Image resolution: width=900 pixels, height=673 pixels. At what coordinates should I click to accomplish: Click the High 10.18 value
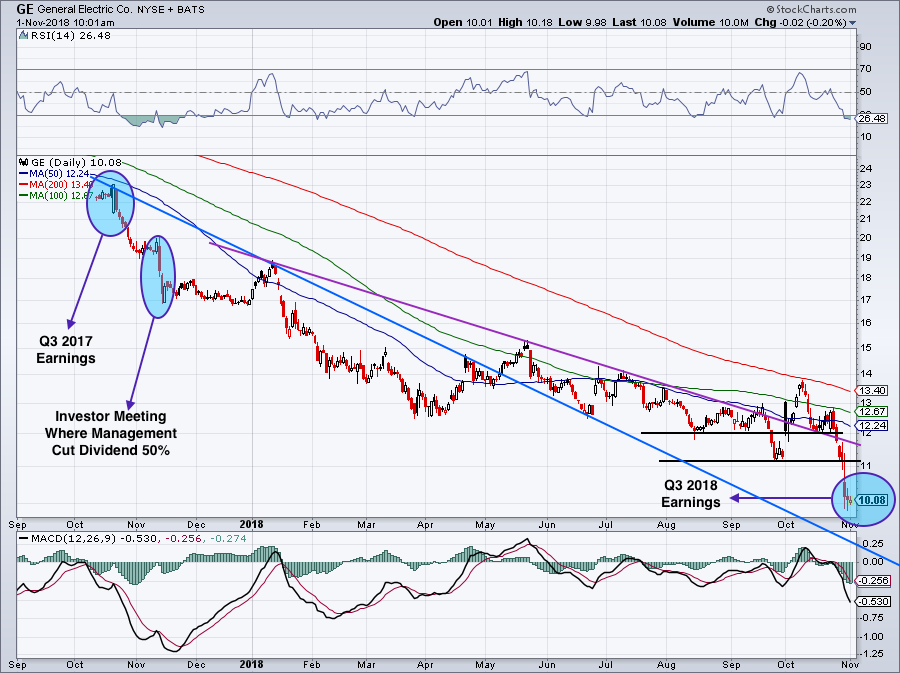[x=525, y=22]
